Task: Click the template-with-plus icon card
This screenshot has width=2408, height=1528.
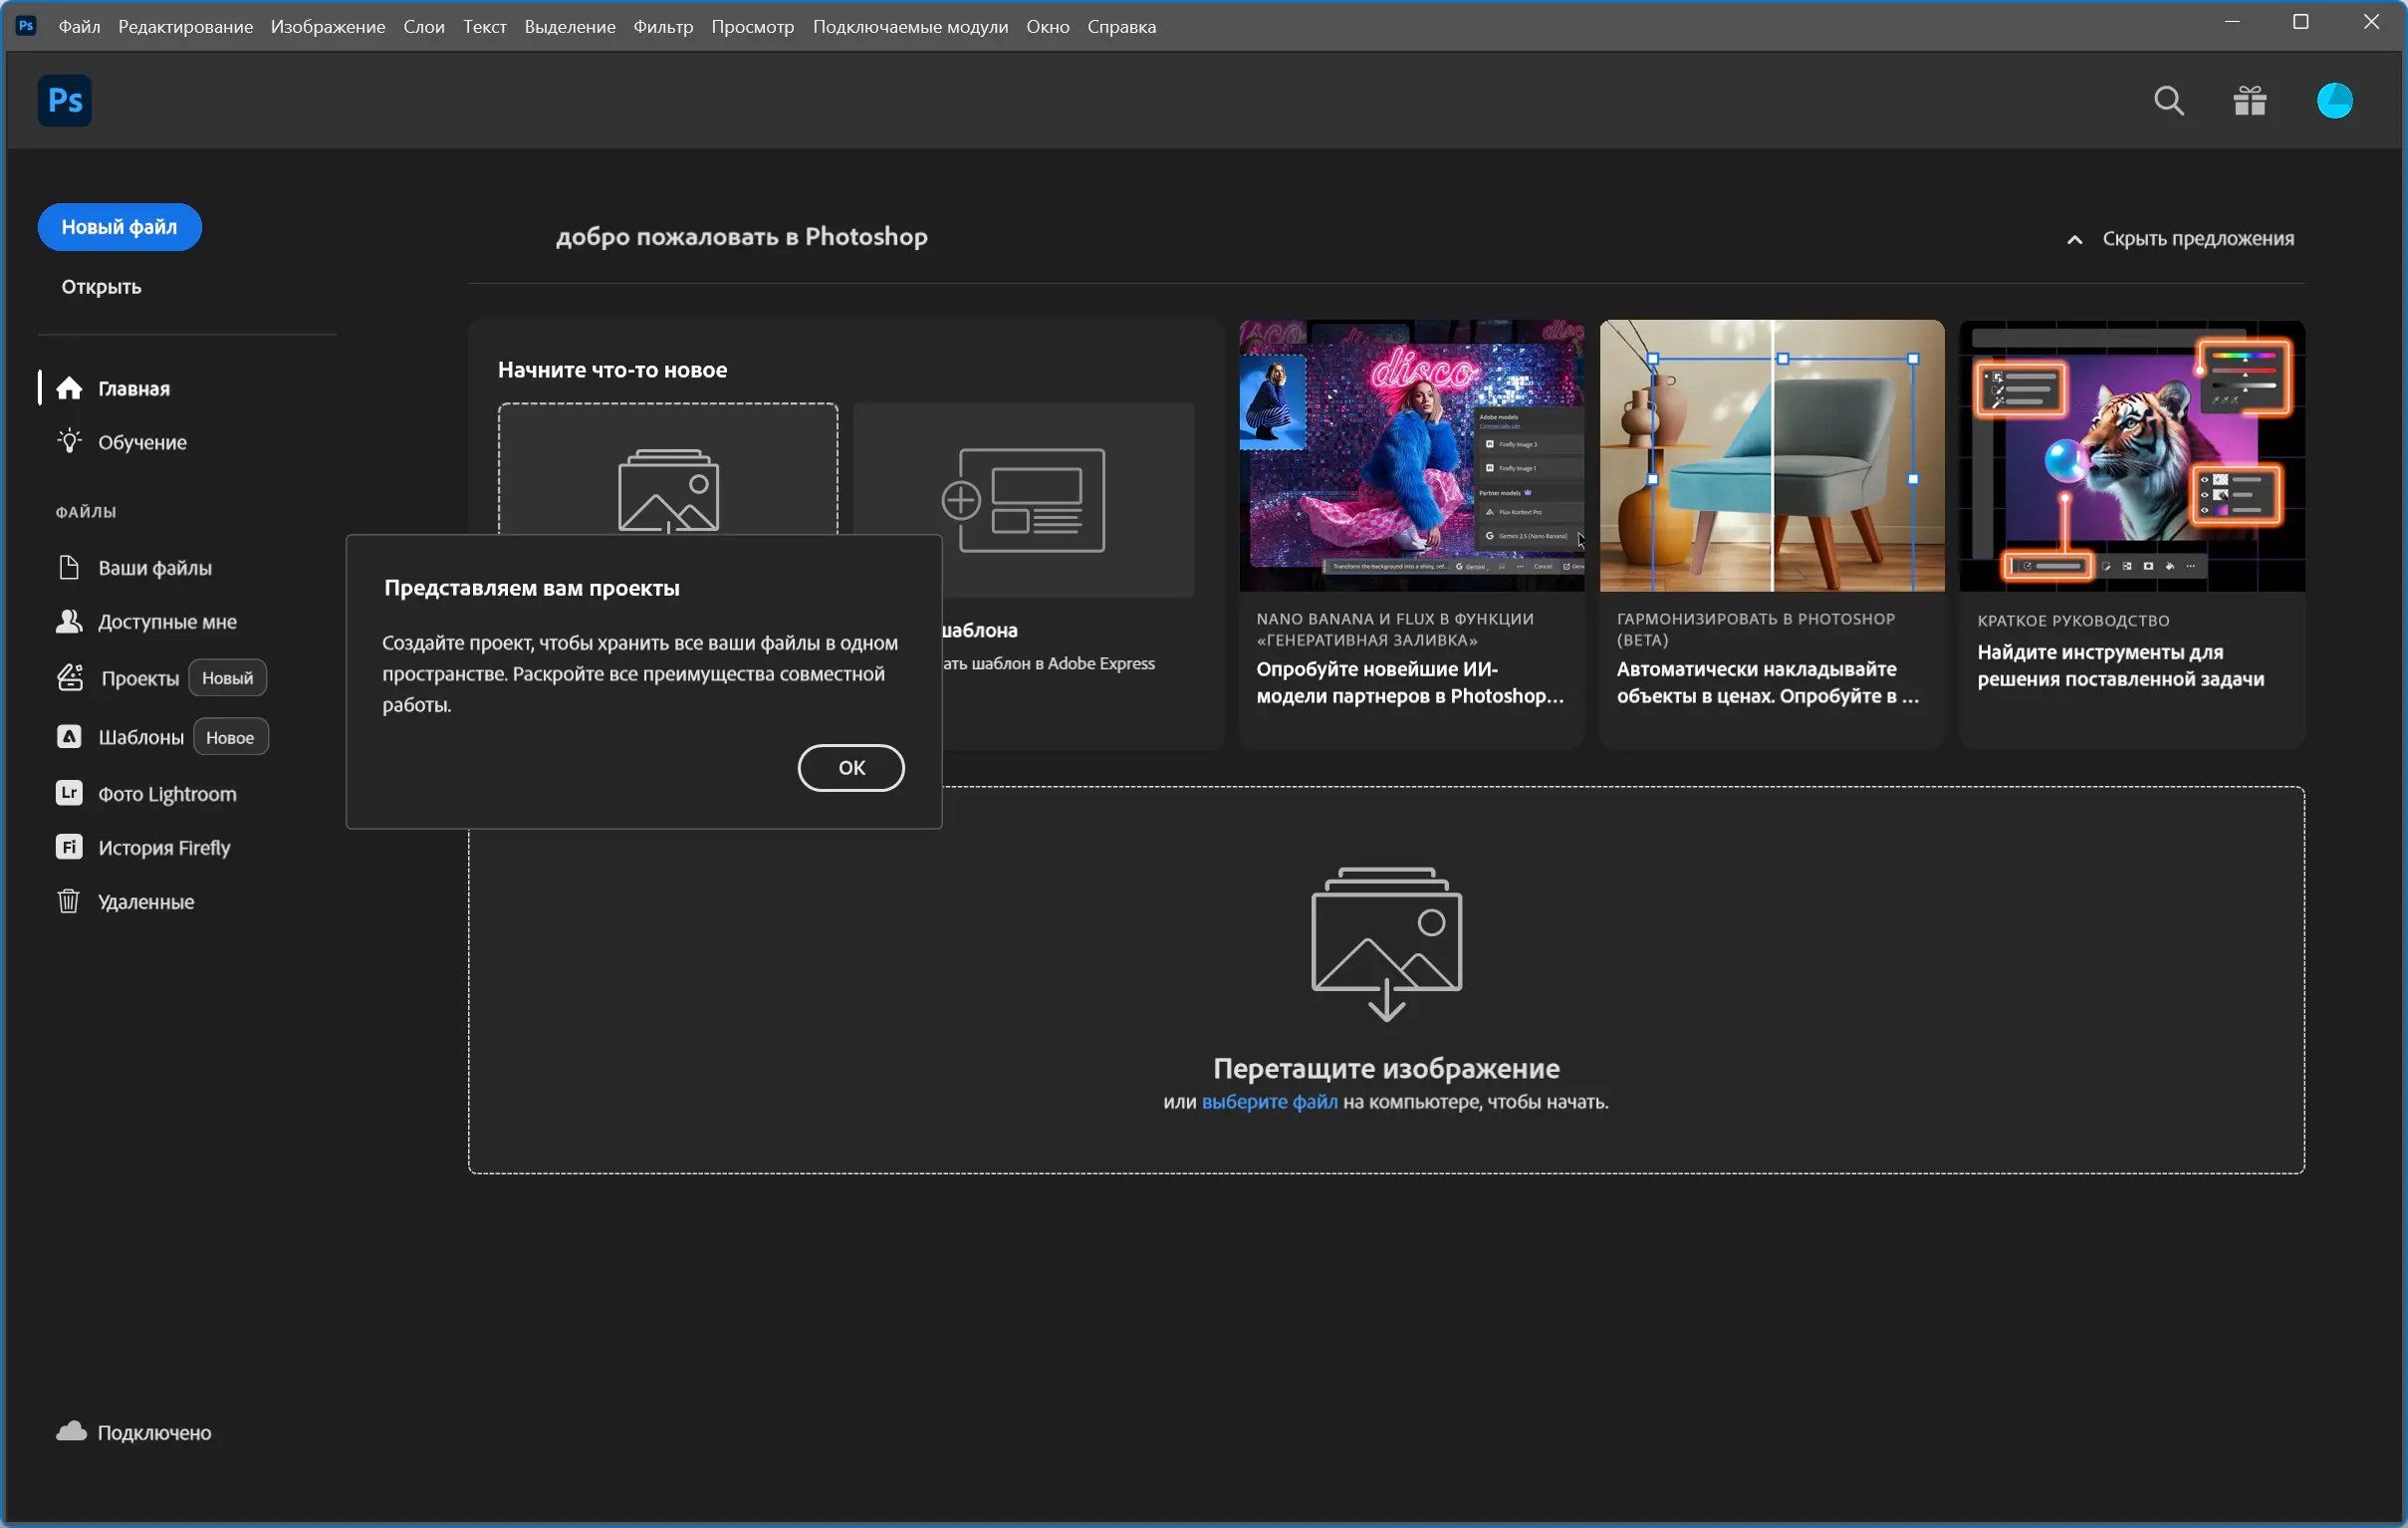Action: pyautogui.click(x=1023, y=500)
